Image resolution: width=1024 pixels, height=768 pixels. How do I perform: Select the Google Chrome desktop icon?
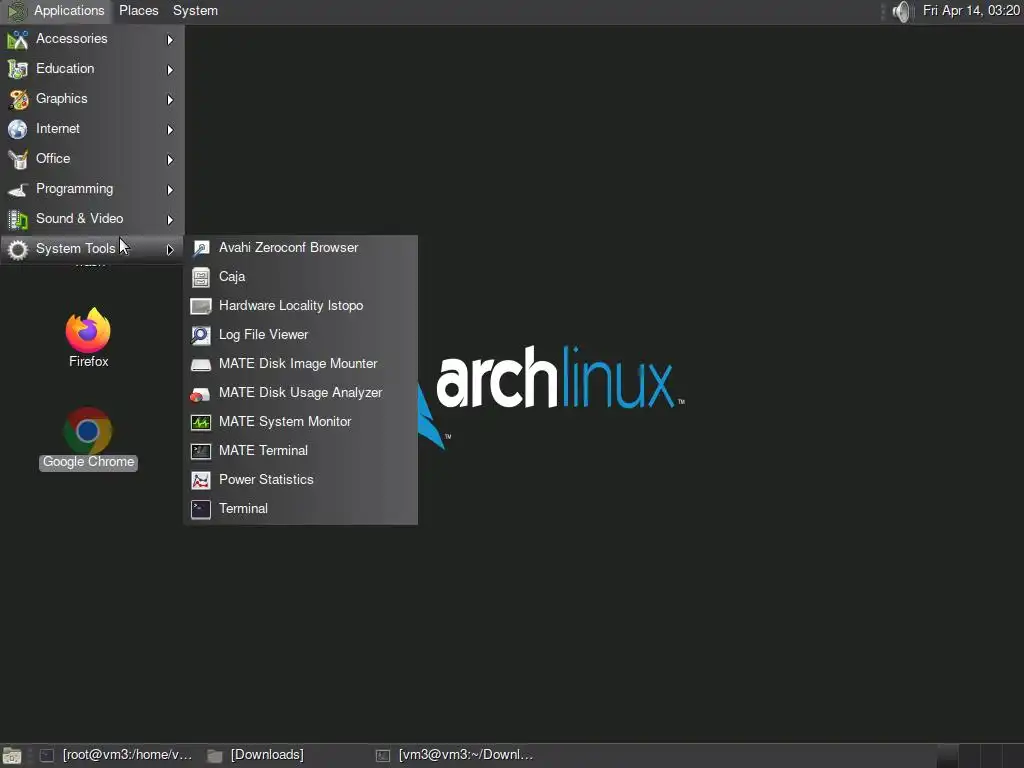(x=88, y=431)
